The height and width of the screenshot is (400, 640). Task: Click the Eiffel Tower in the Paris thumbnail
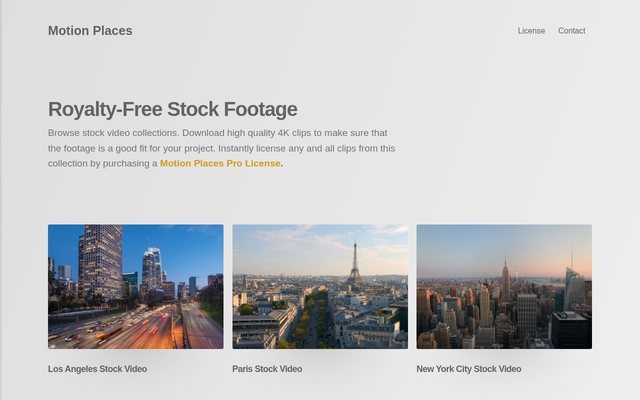354,263
